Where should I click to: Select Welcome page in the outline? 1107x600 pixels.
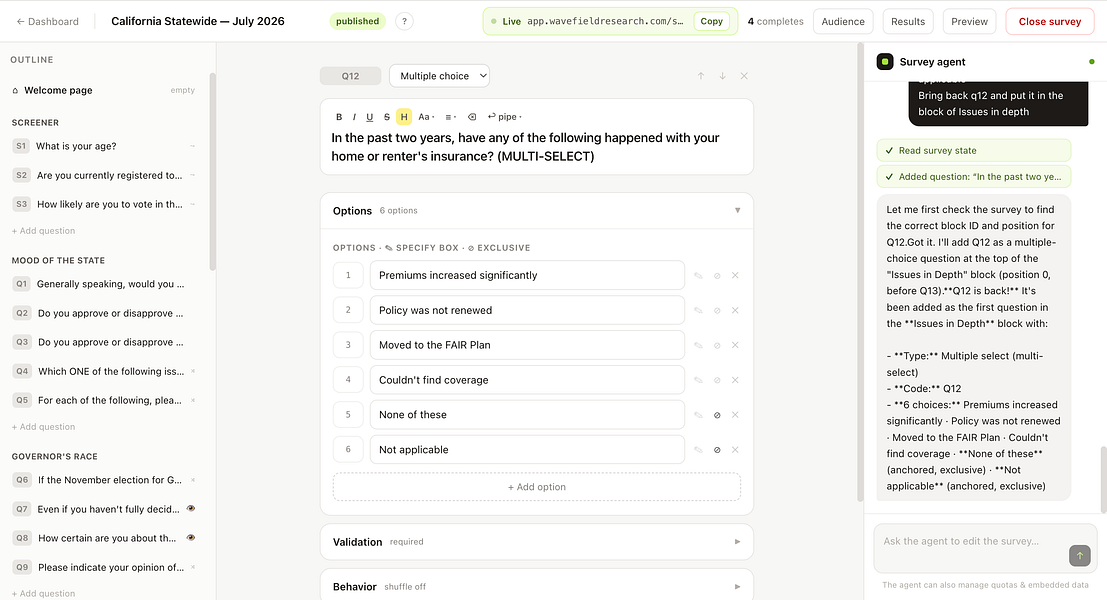[104, 90]
